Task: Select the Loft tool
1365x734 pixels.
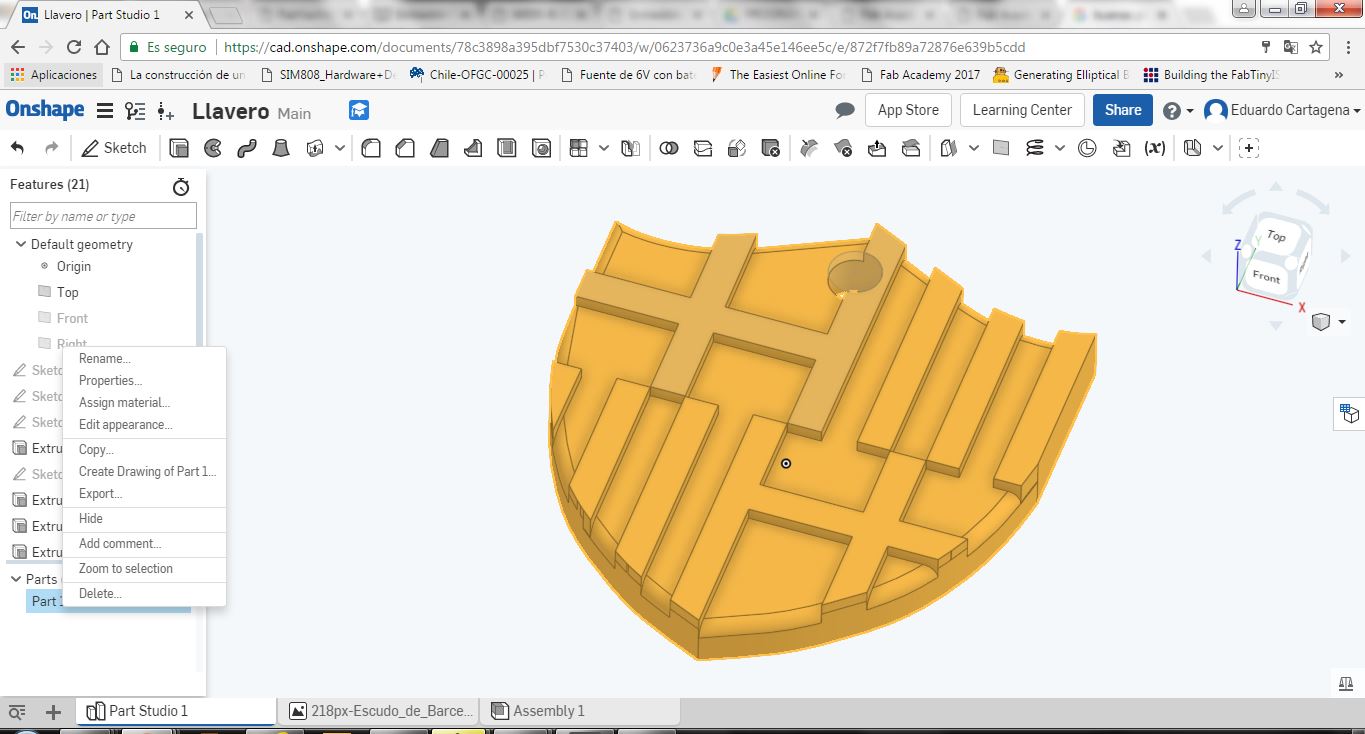Action: coord(282,148)
